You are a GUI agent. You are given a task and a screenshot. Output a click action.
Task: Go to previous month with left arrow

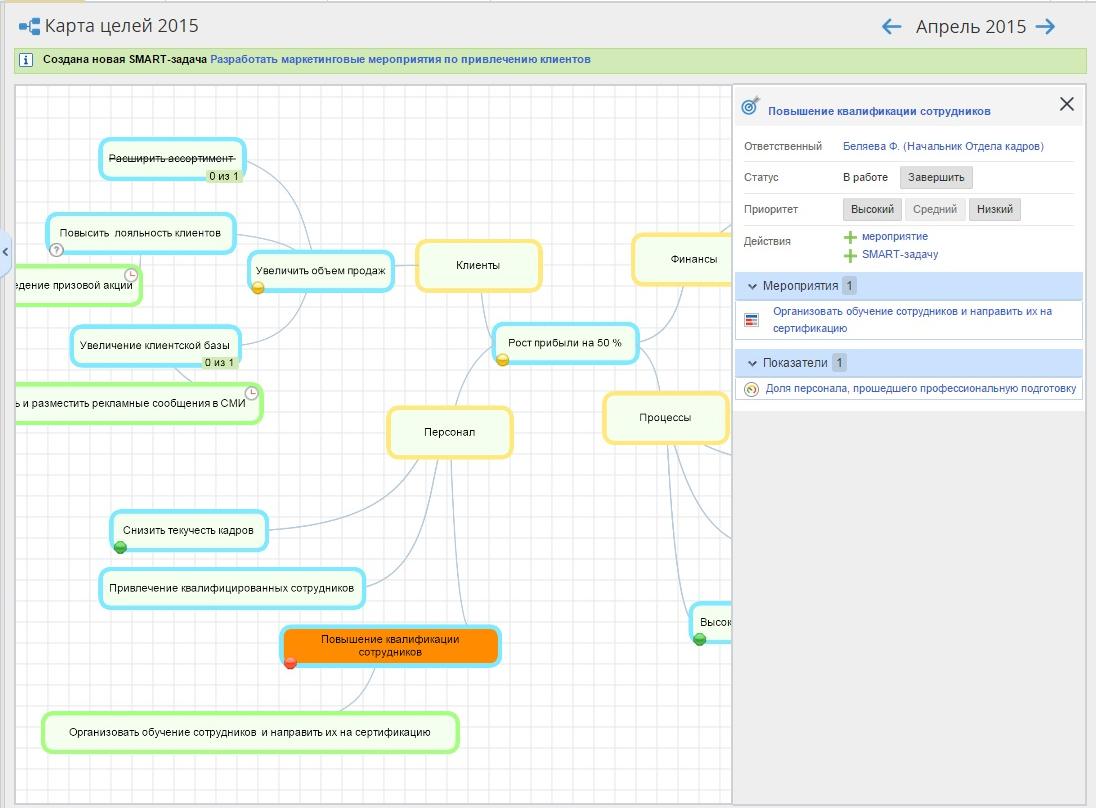pyautogui.click(x=891, y=27)
